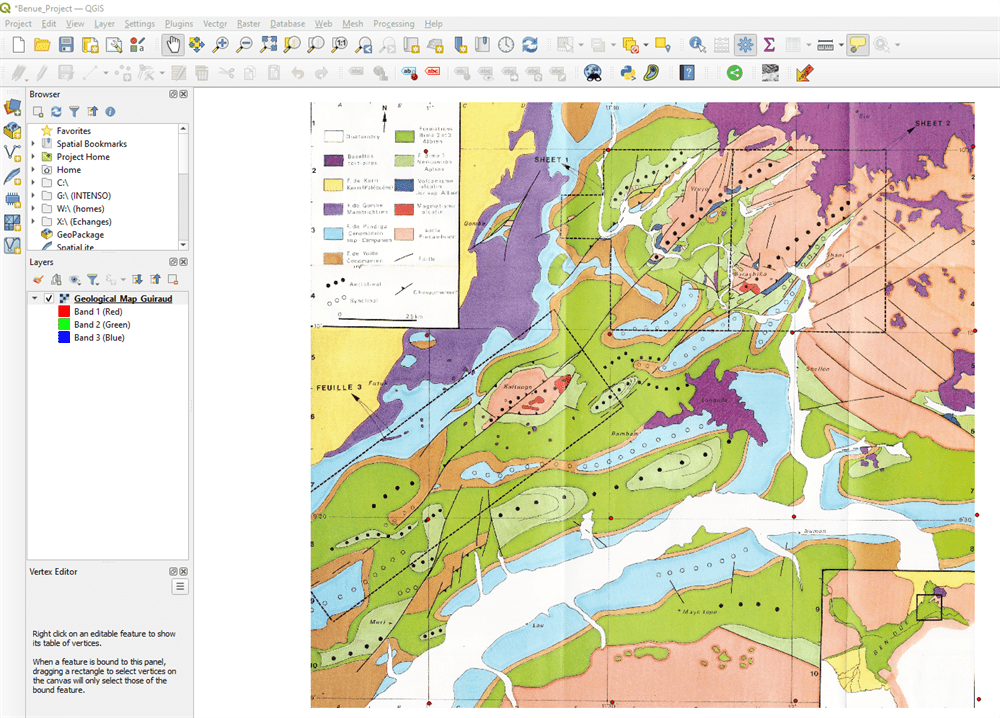The height and width of the screenshot is (718, 1000).
Task: Open the Processing menu
Action: click(x=393, y=23)
